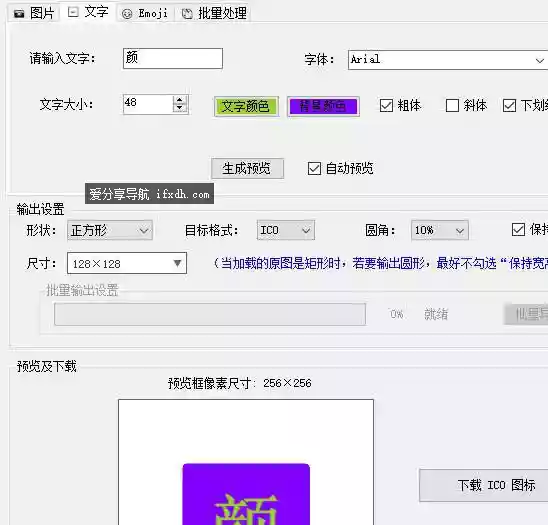Switch to the 图片 tab
548x525 pixels.
click(x=34, y=13)
